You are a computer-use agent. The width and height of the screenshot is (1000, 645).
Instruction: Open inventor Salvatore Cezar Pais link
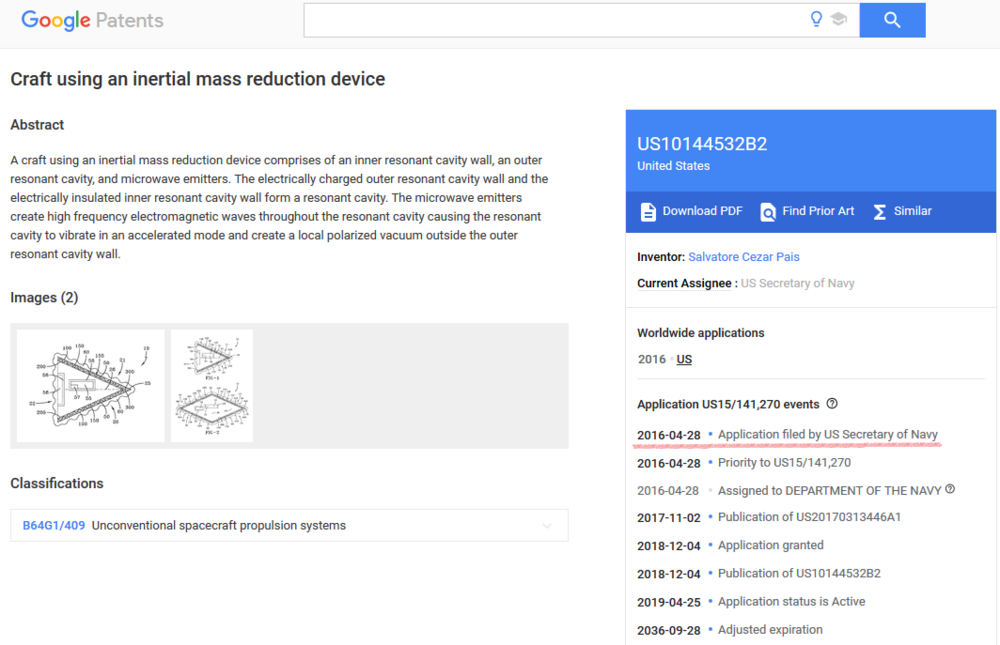(744, 257)
